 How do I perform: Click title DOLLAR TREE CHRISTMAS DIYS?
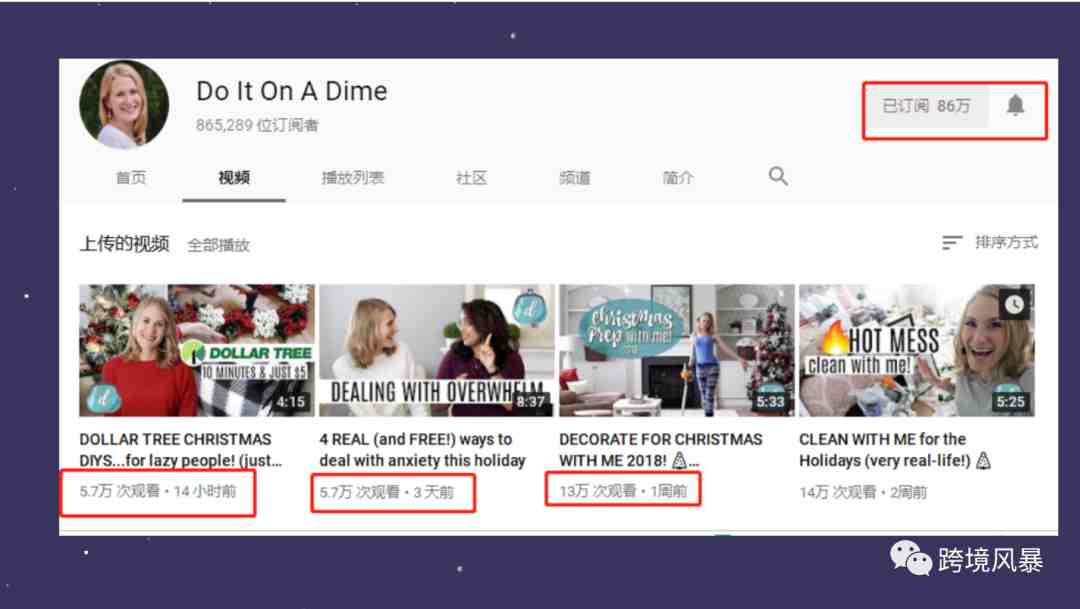pos(180,449)
